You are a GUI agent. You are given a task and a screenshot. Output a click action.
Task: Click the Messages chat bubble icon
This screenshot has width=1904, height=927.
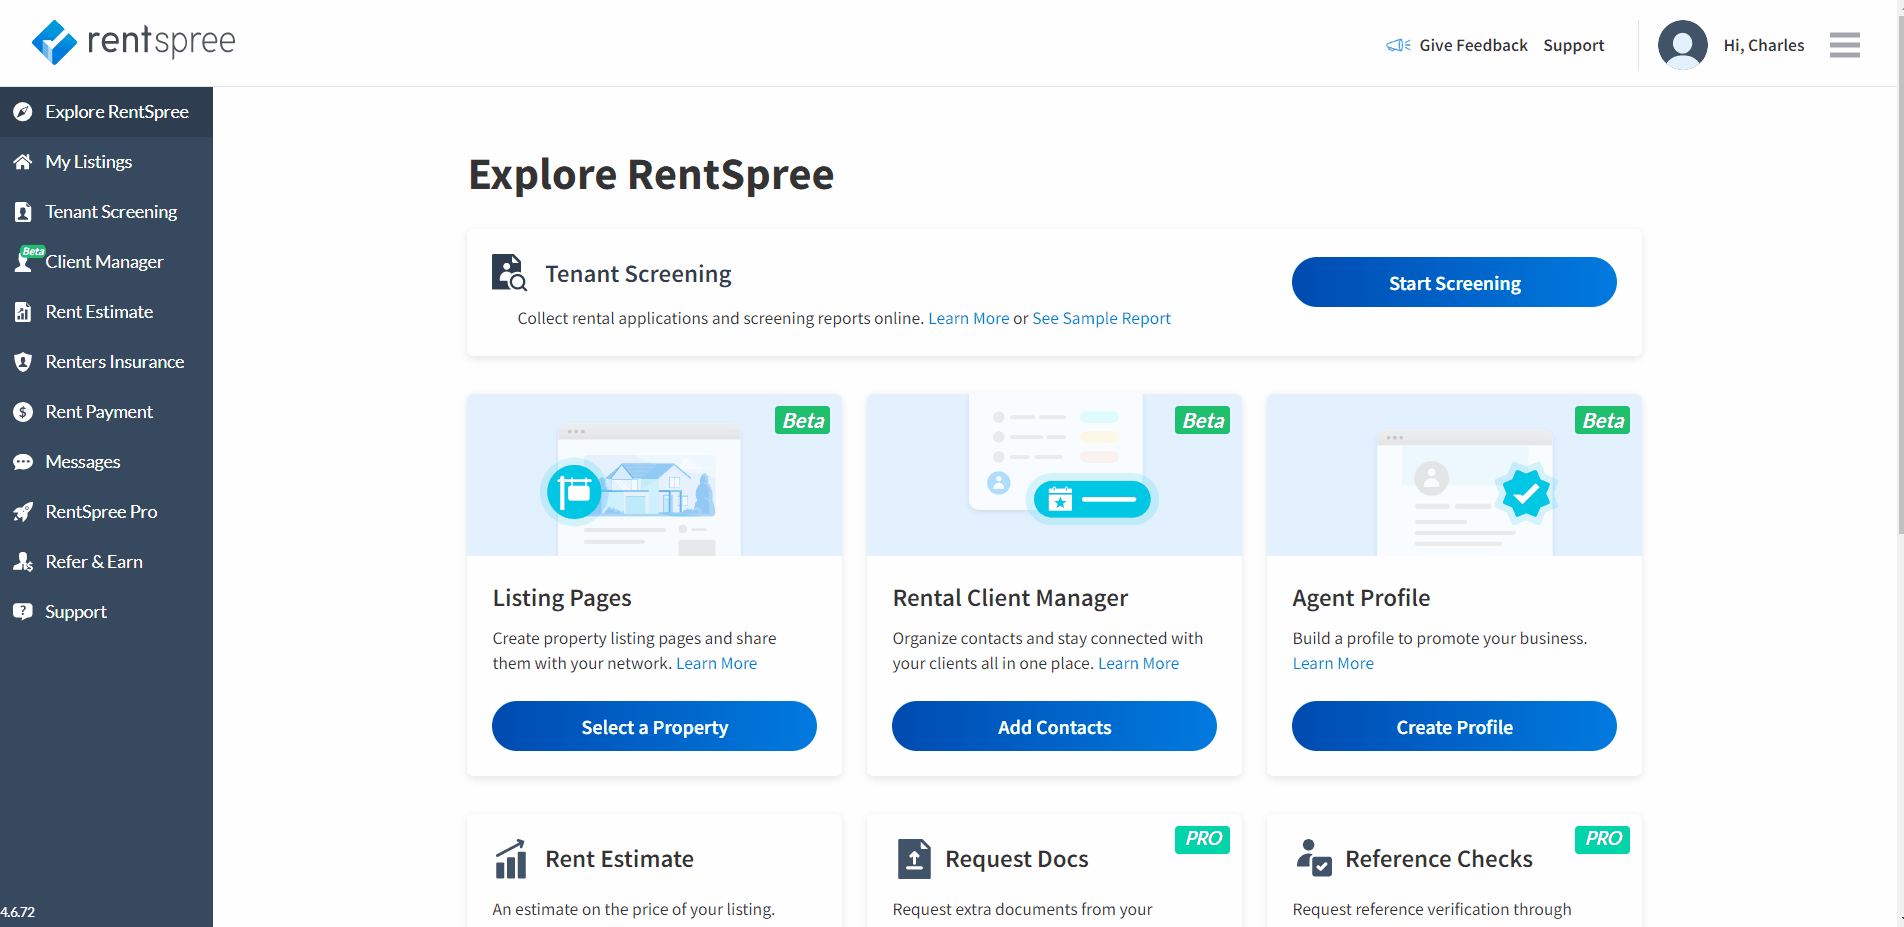23,462
